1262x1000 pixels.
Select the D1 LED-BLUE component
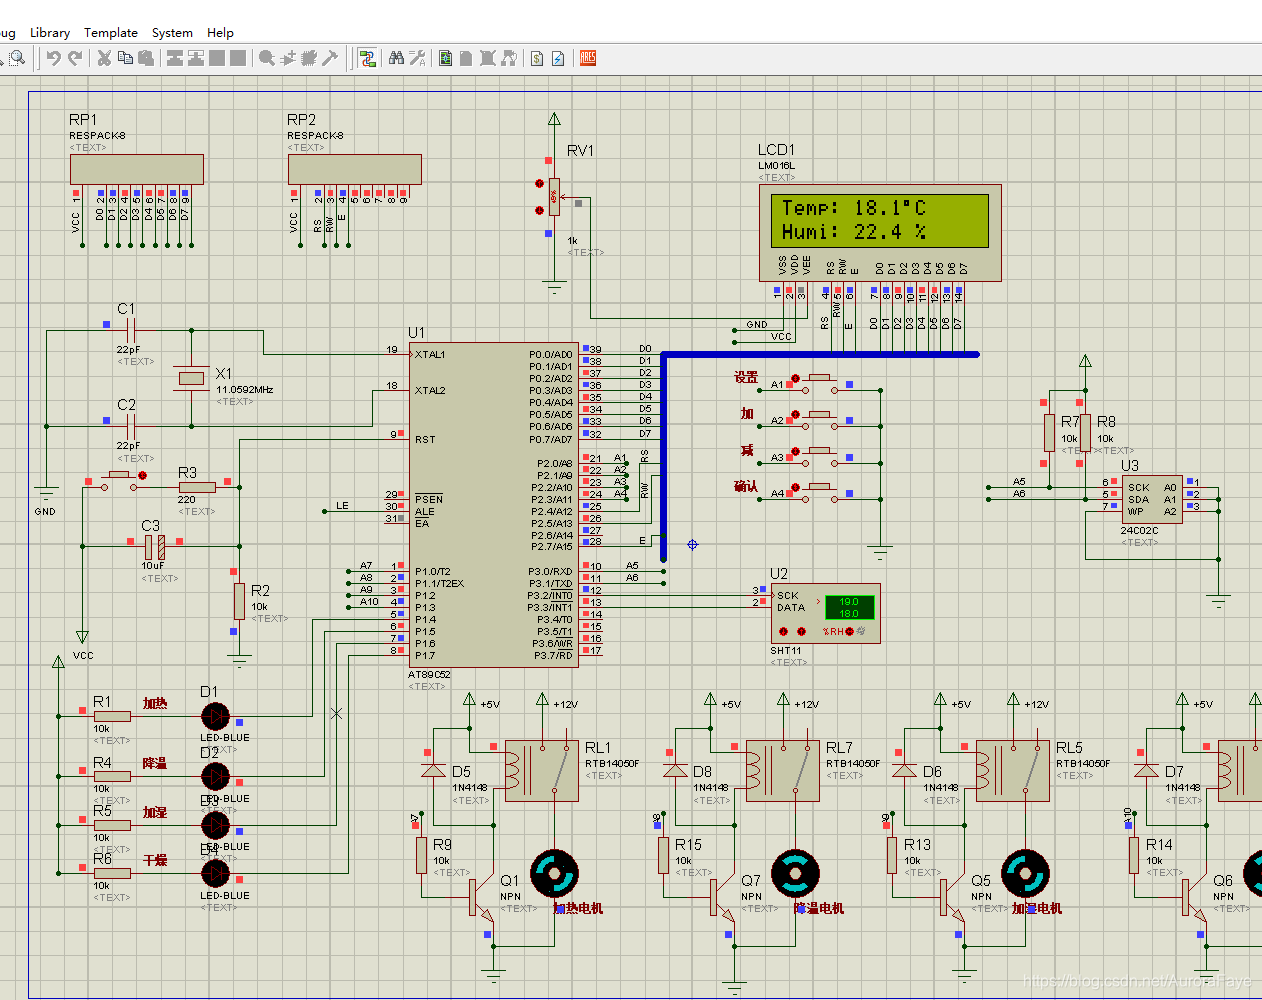coord(215,716)
